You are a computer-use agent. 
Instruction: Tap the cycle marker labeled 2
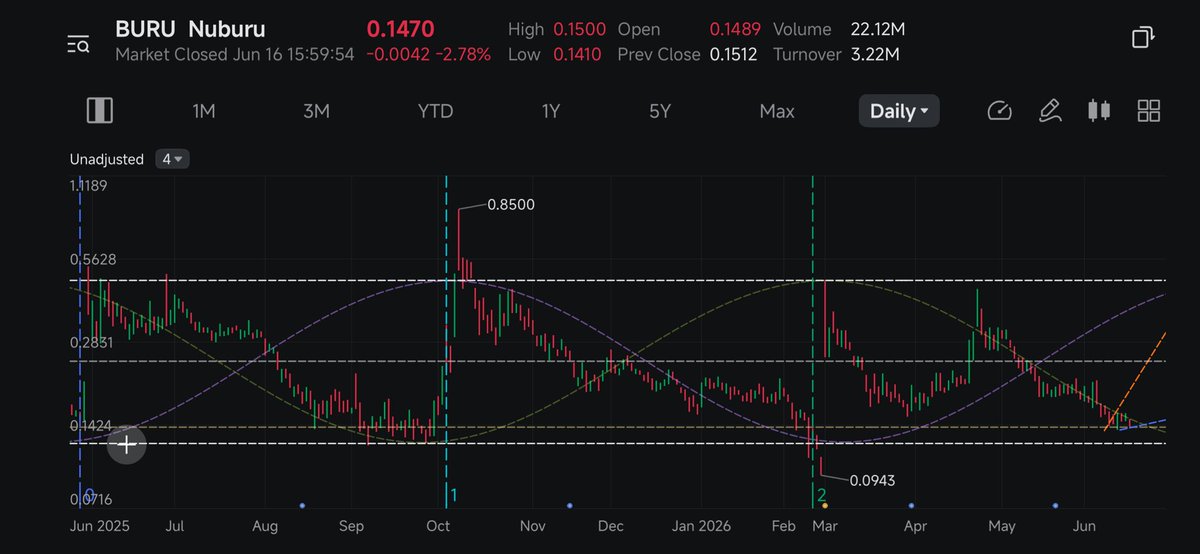821,495
